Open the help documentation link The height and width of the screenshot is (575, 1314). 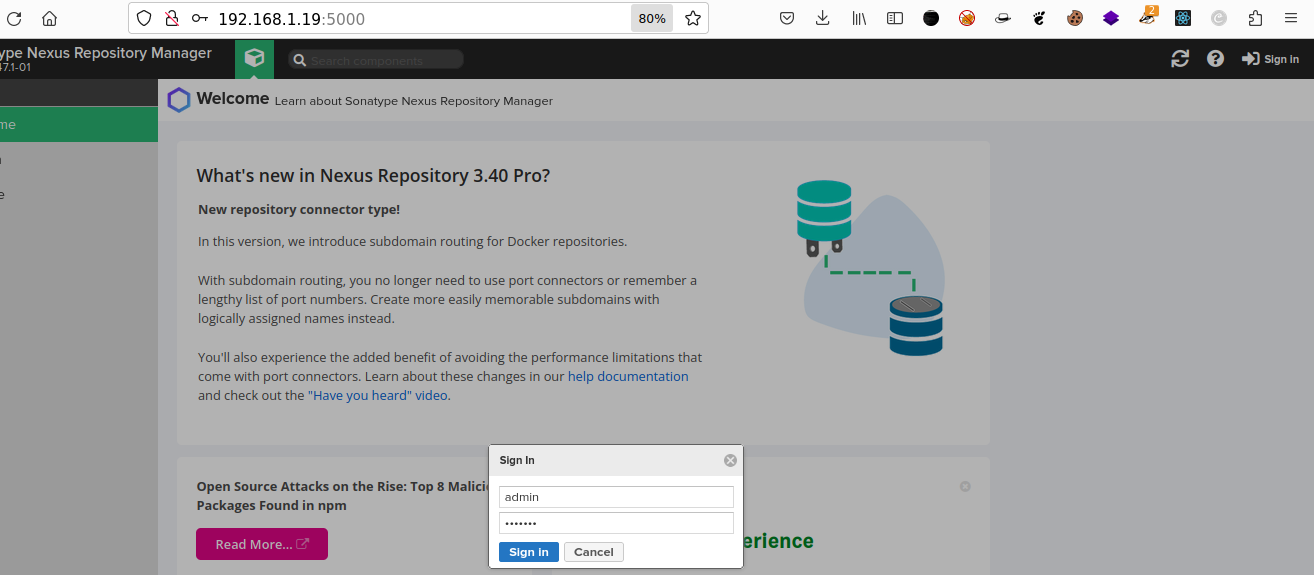[628, 377]
